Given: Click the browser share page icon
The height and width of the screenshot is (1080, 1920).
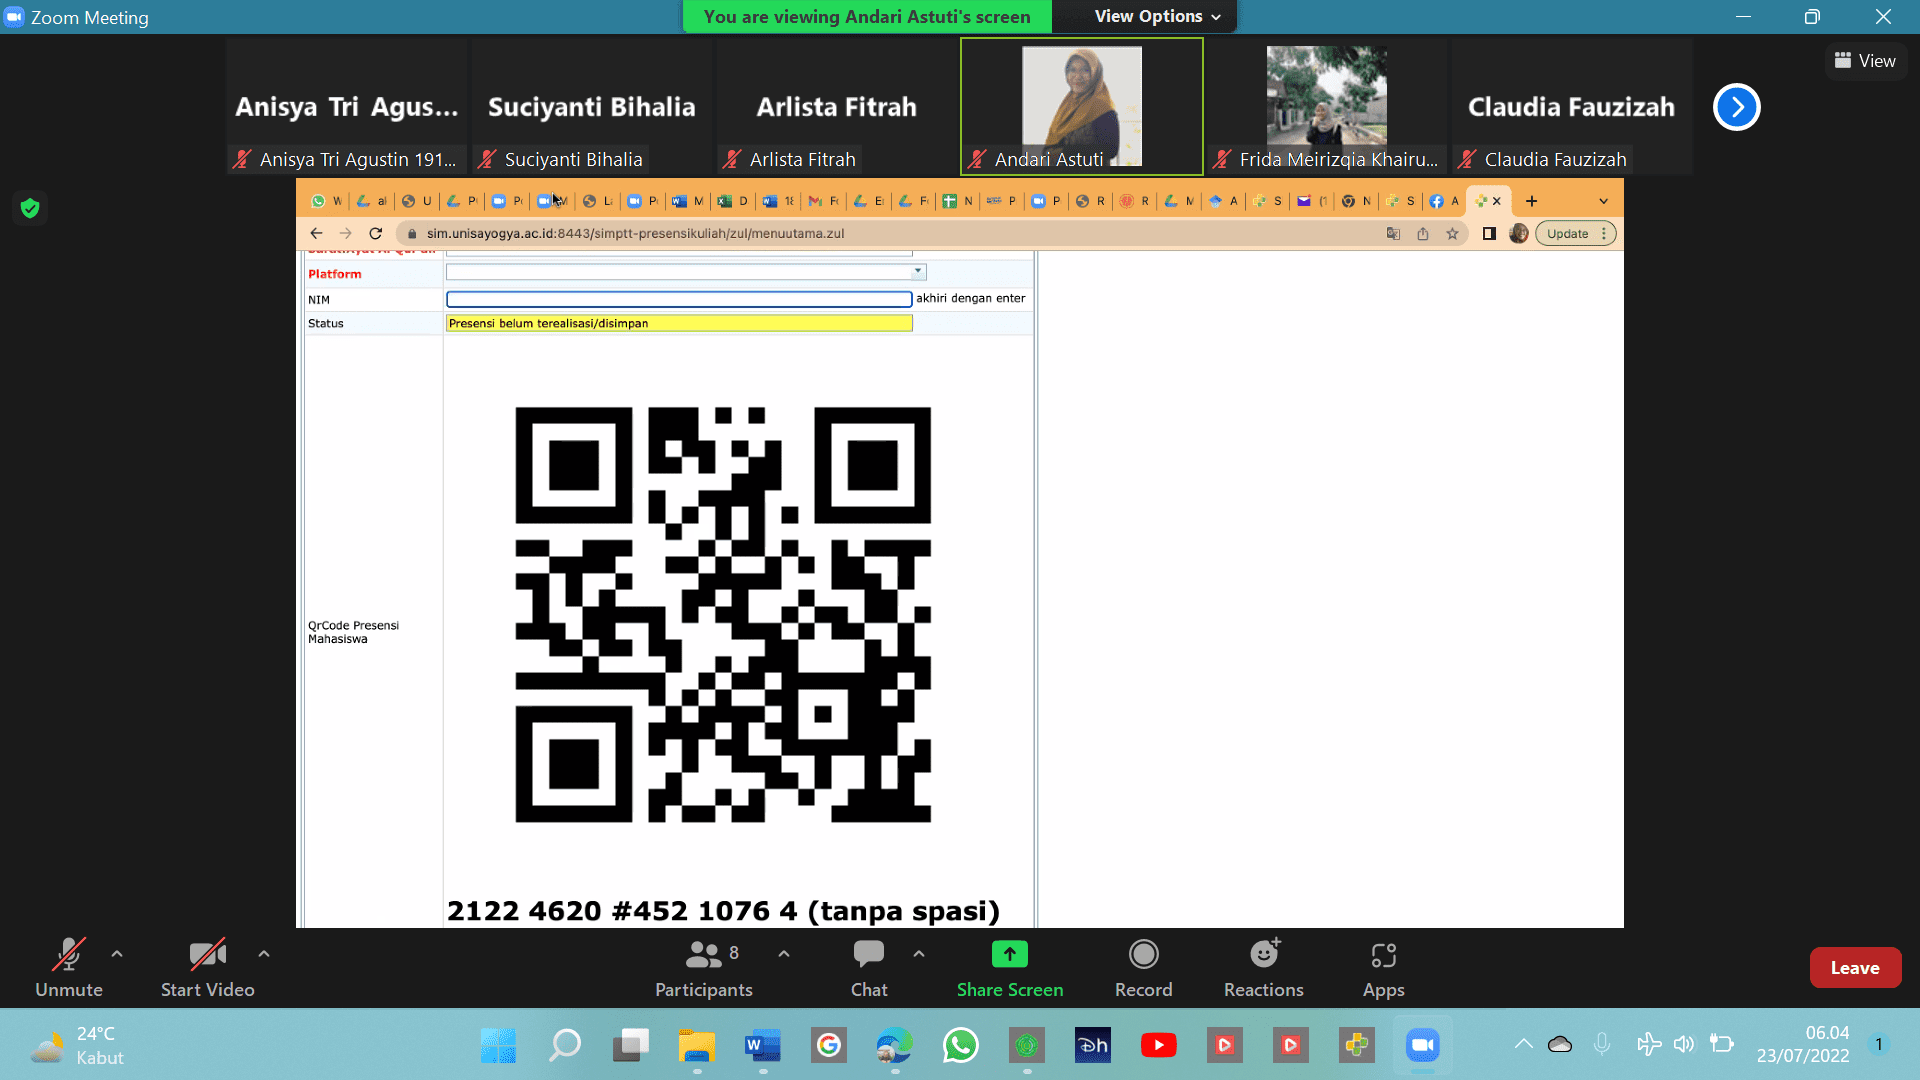Looking at the screenshot, I should (x=1422, y=233).
